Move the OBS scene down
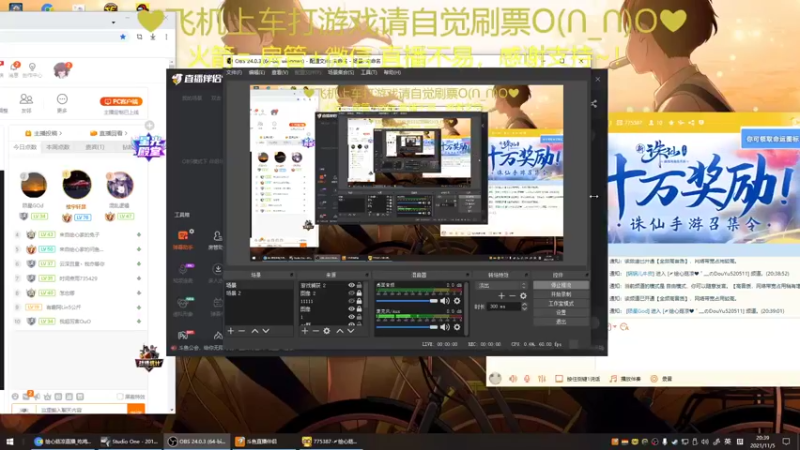This screenshot has height=450, width=800. [x=266, y=331]
